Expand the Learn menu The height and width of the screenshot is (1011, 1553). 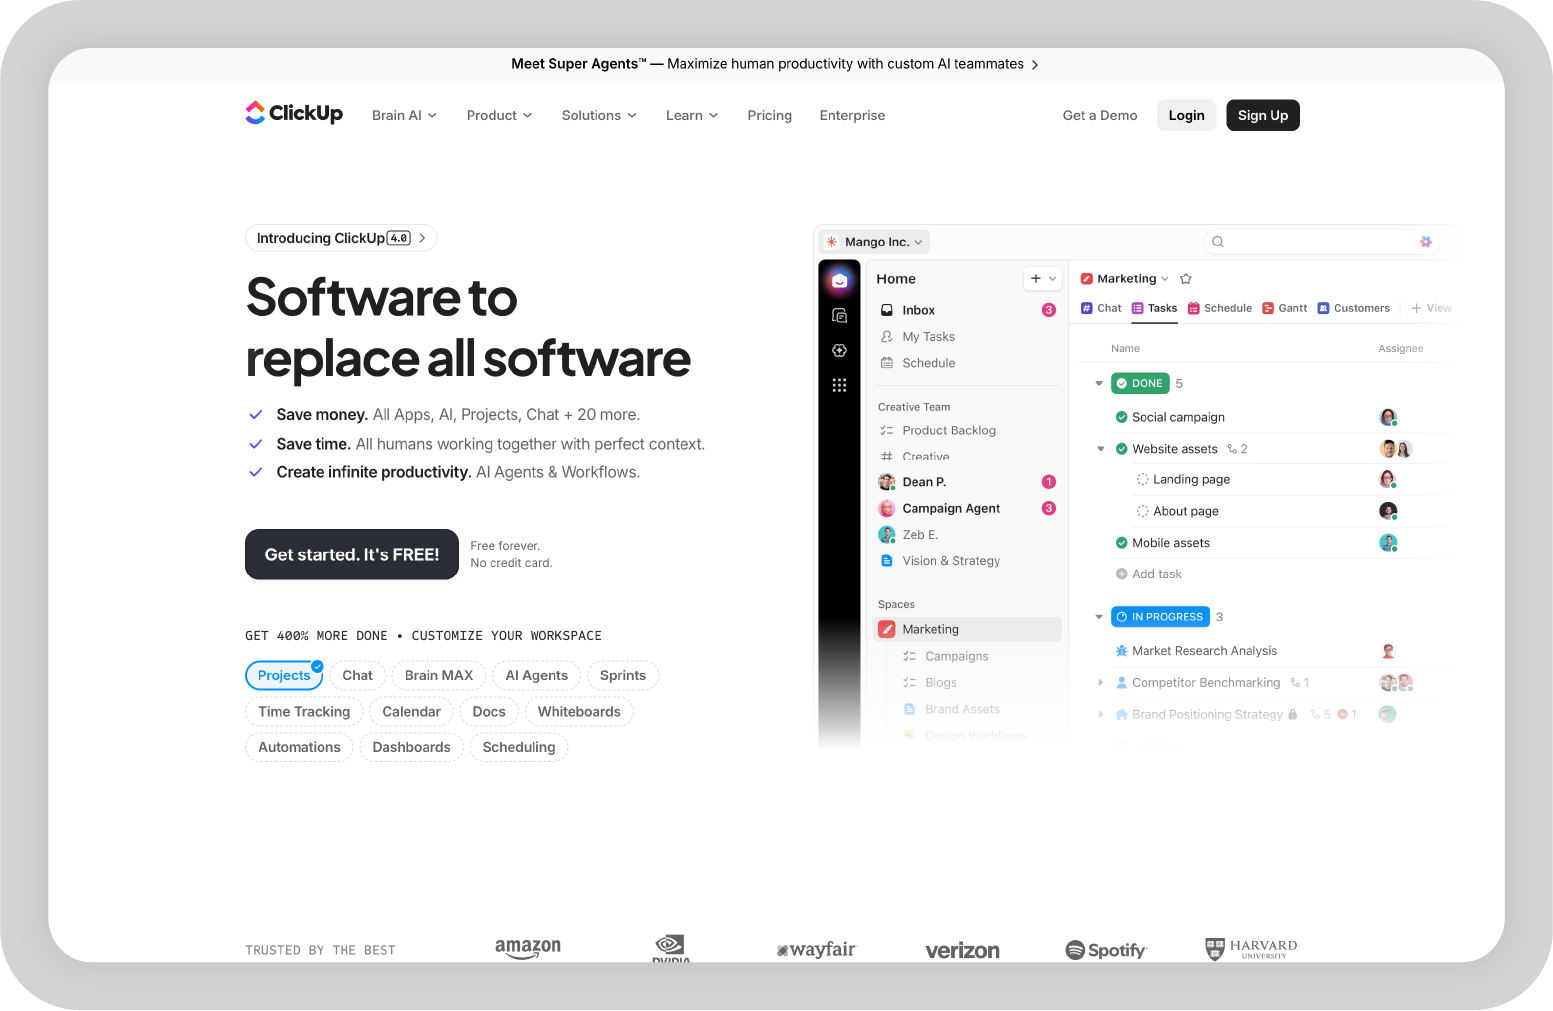click(x=692, y=115)
